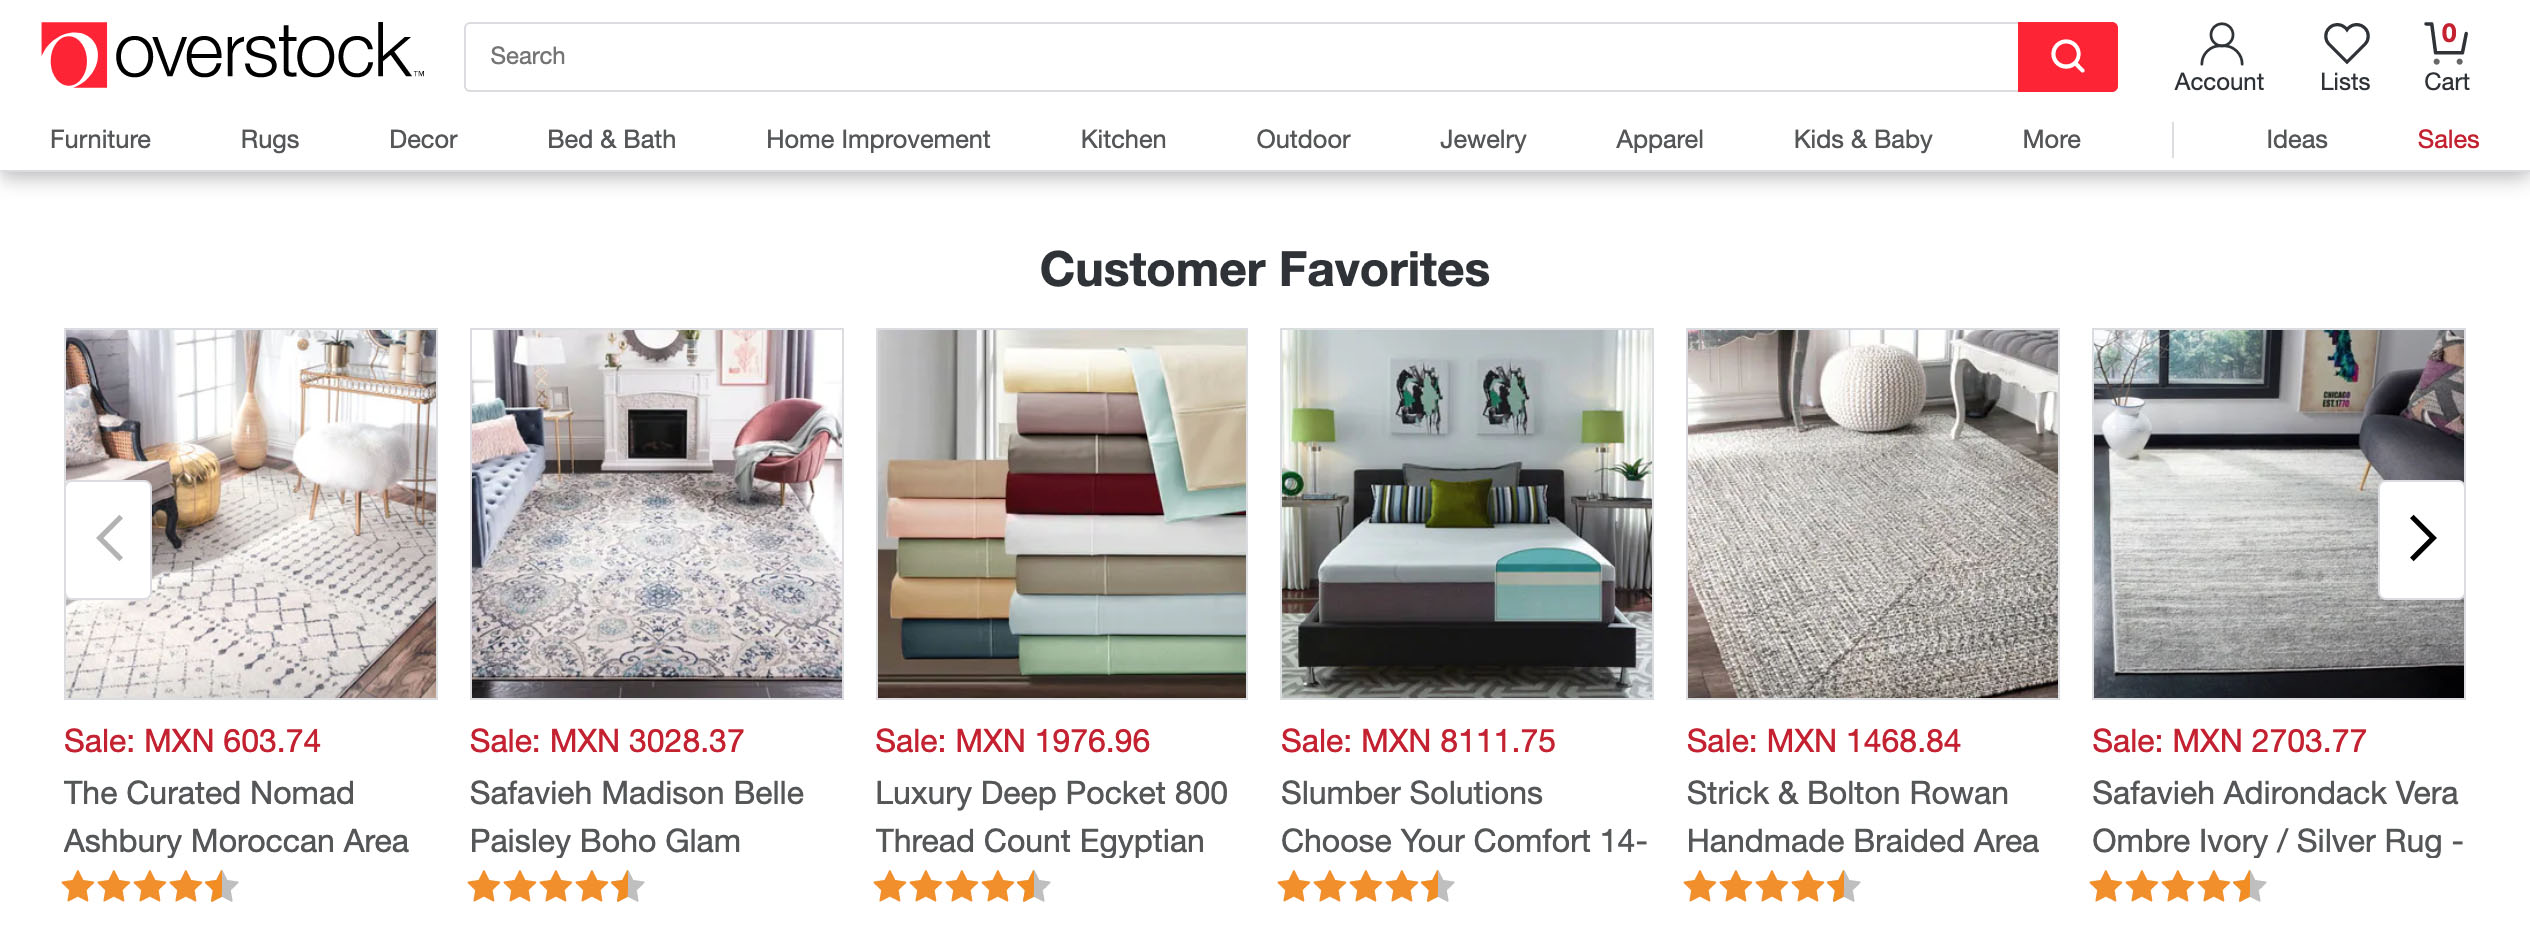Click inside the search input field
The height and width of the screenshot is (937, 2530).
click(x=1200, y=56)
